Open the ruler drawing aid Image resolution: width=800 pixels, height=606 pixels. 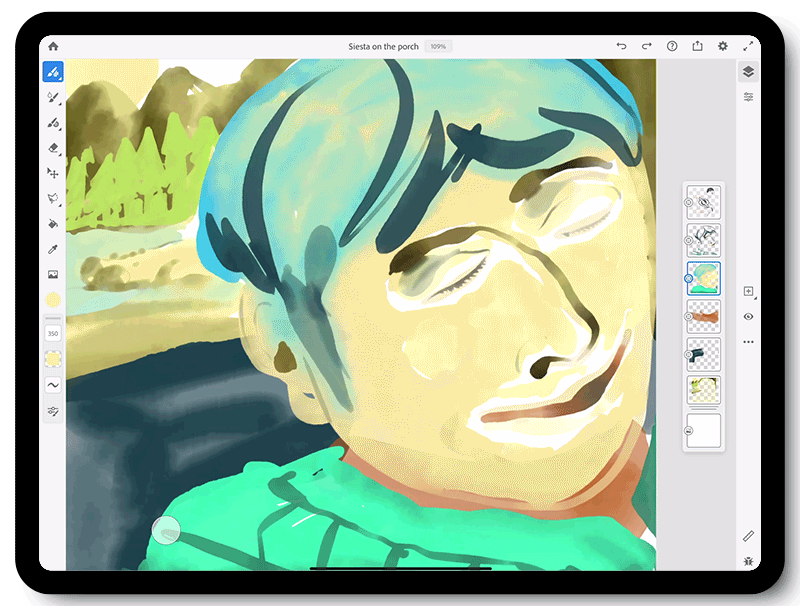748,537
